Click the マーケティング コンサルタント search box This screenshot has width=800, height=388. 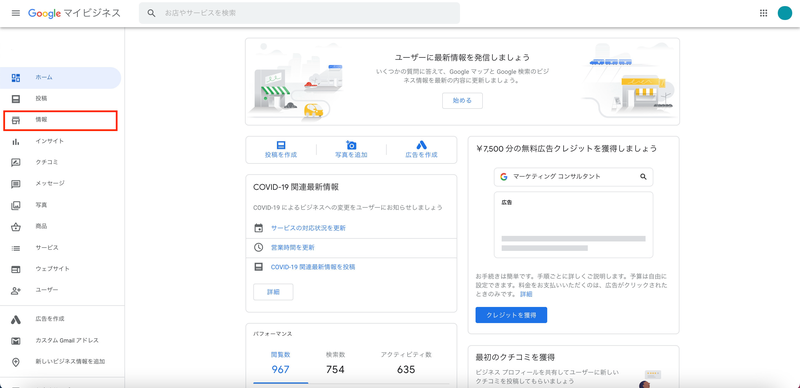click(573, 177)
